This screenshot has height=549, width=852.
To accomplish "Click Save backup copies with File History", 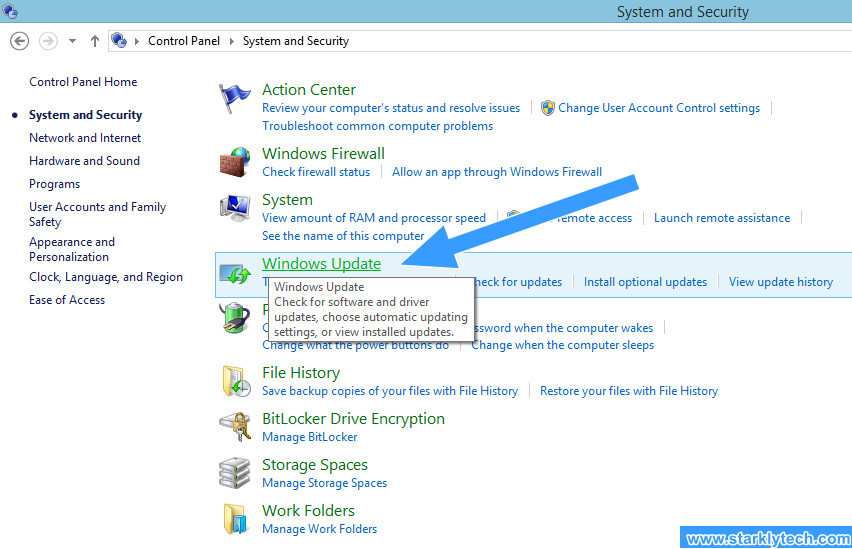I will [x=390, y=391].
